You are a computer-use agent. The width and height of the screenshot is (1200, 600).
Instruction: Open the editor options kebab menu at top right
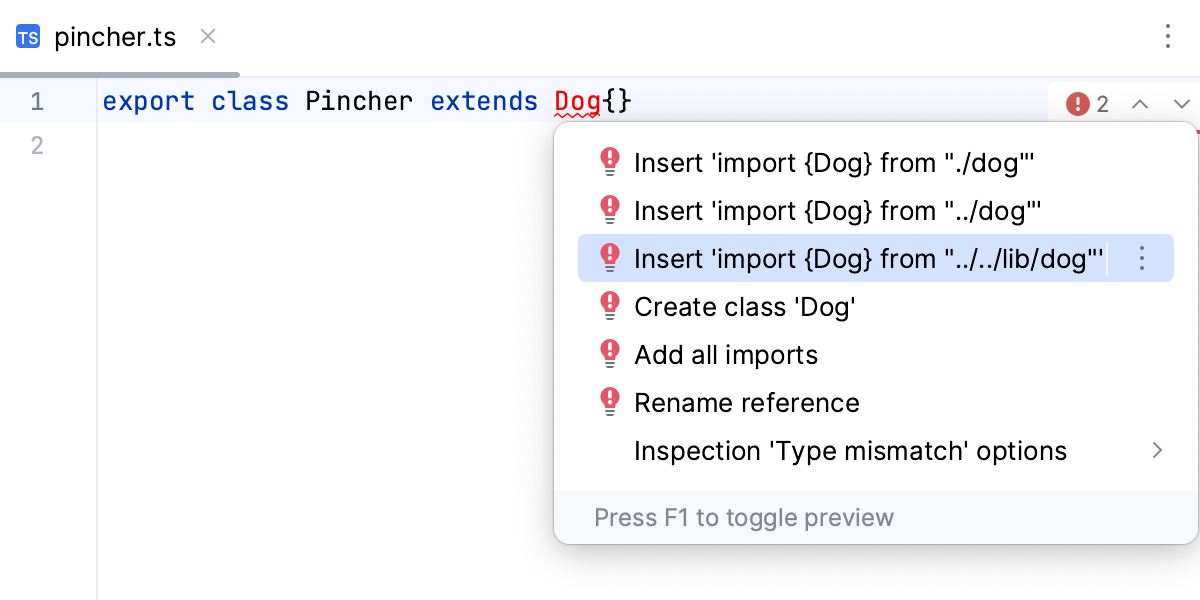[1168, 36]
